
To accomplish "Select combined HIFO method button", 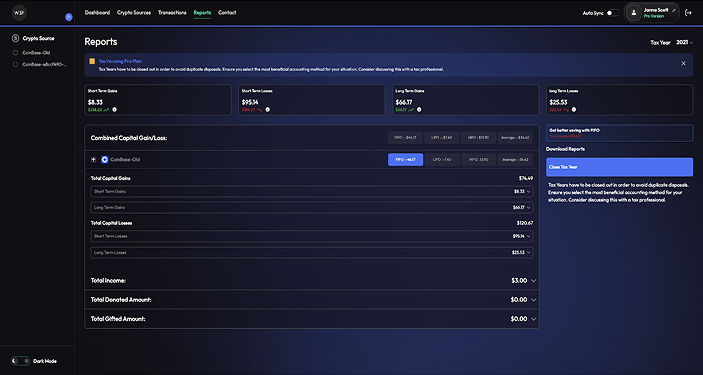I will pyautogui.click(x=479, y=138).
